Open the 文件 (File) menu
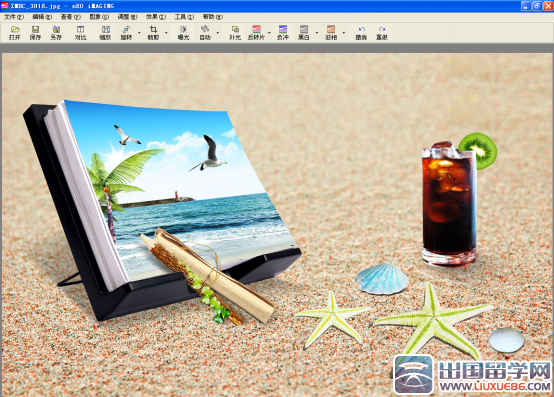The height and width of the screenshot is (397, 554). tap(14, 17)
